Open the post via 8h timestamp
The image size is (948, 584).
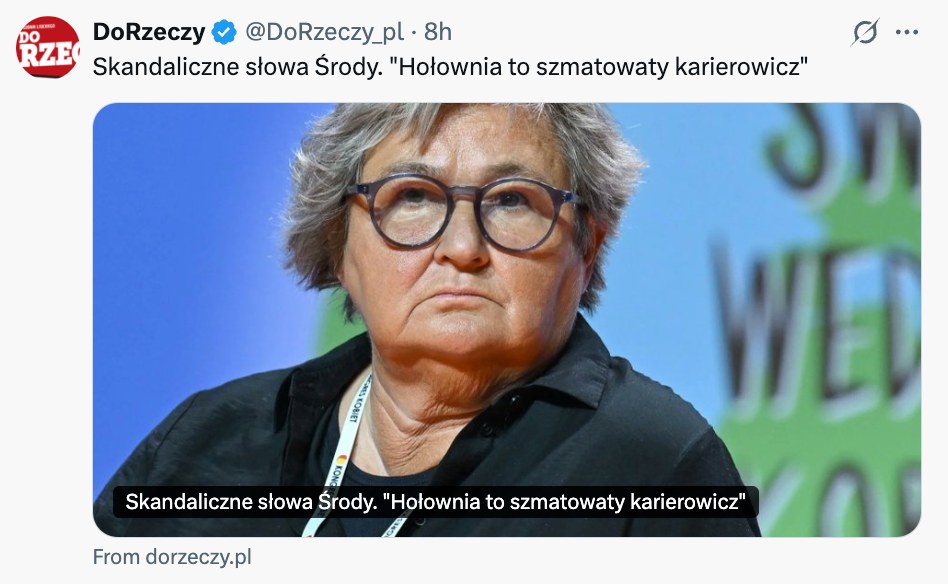[x=438, y=32]
